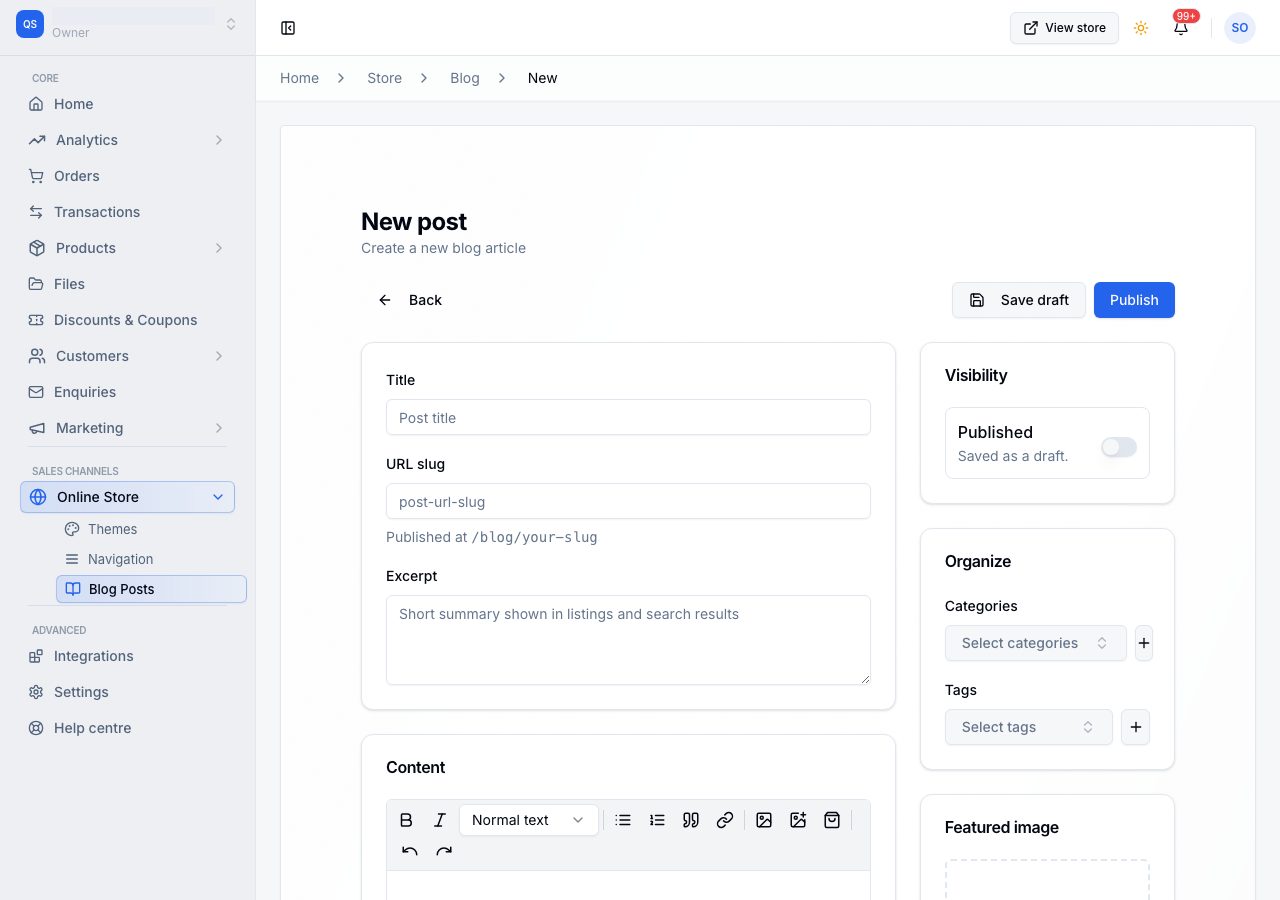
Task: Insert a numbered list
Action: (x=657, y=820)
